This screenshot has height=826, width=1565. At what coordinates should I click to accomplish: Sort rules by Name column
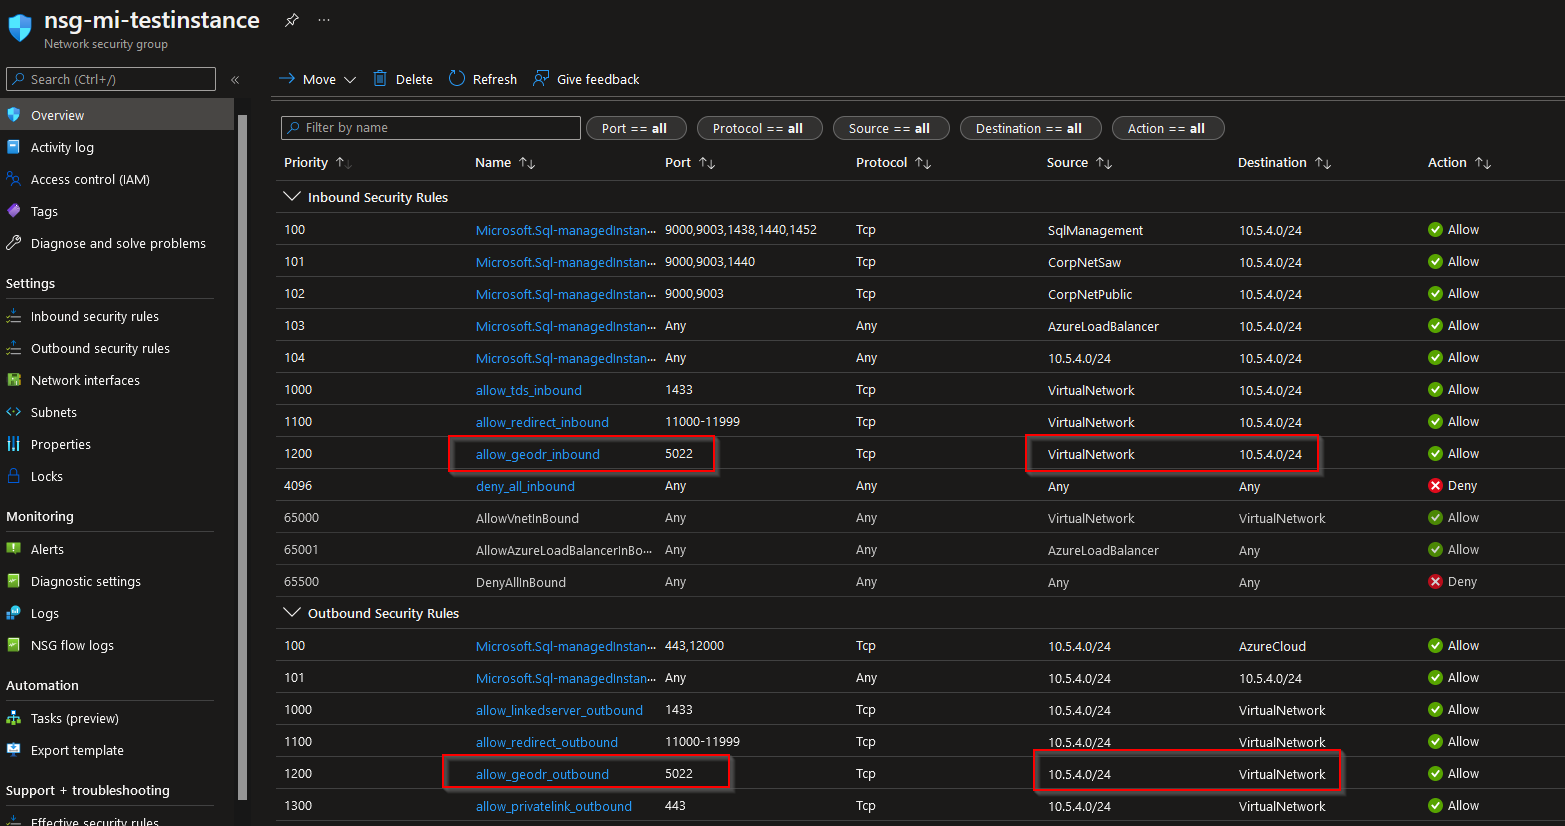tap(505, 162)
